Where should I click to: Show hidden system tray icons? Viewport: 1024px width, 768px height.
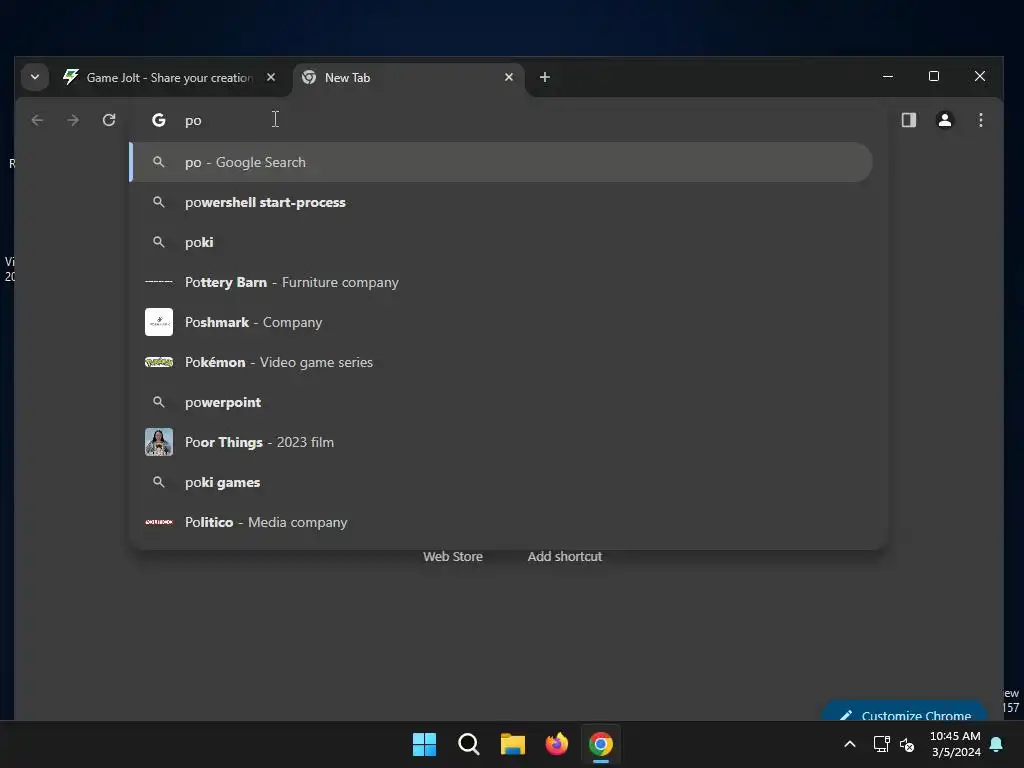pos(850,744)
